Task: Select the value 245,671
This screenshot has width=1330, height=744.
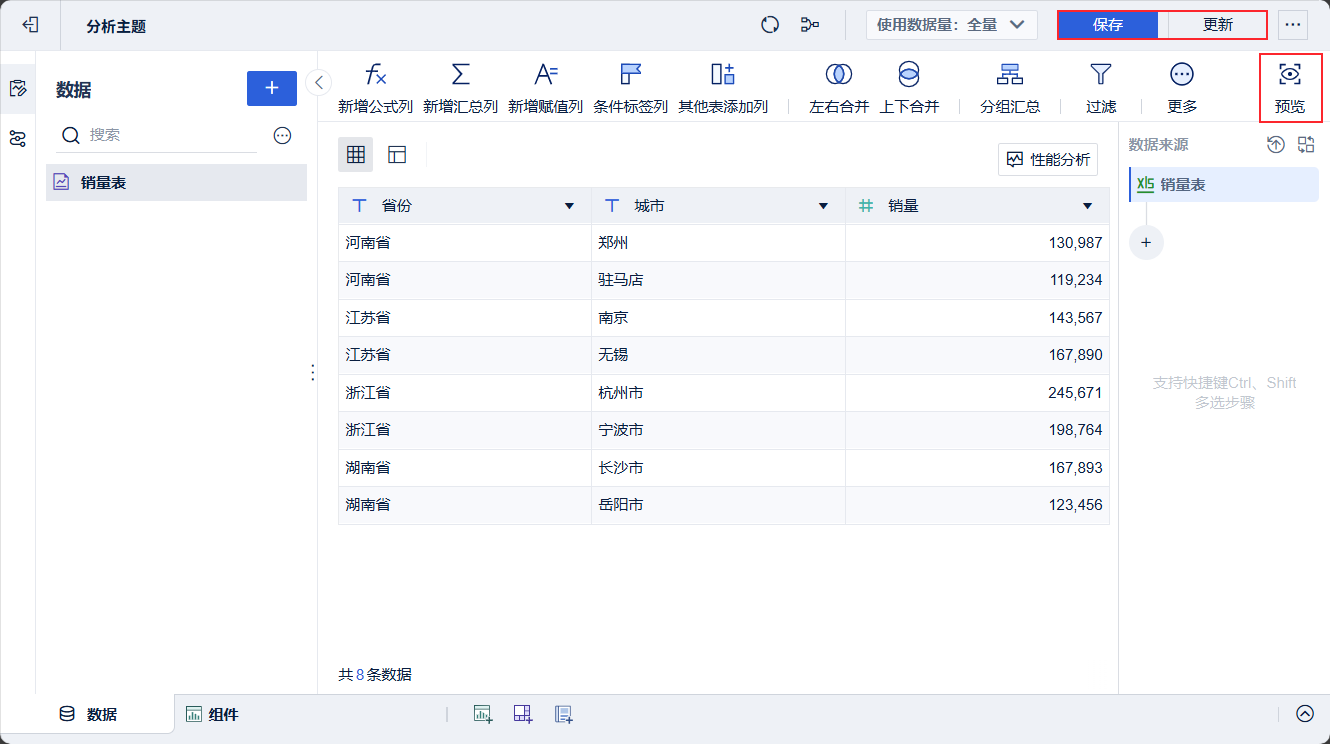Action: tap(1076, 393)
